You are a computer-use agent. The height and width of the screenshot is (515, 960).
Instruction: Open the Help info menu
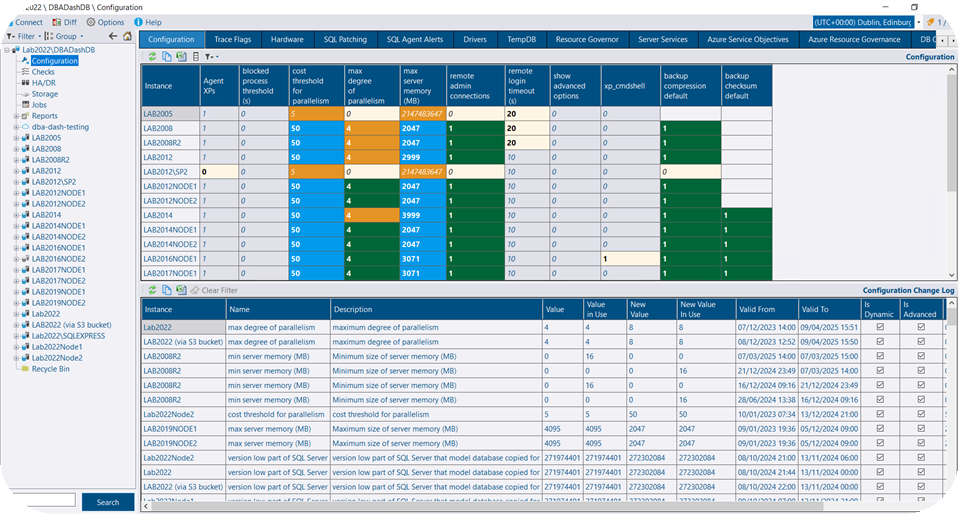[x=148, y=22]
